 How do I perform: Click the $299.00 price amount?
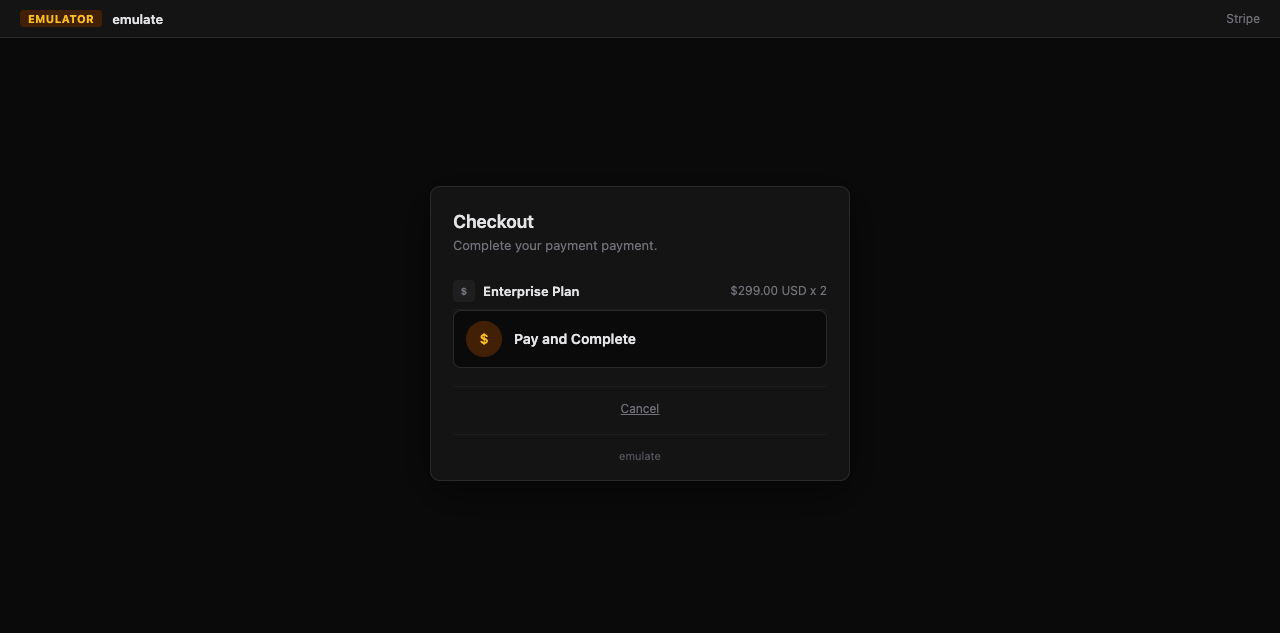tap(754, 291)
